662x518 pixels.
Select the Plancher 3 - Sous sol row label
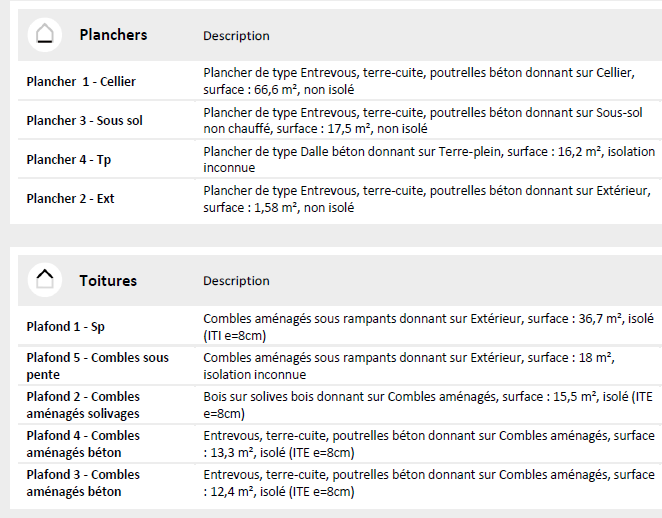click(x=84, y=121)
